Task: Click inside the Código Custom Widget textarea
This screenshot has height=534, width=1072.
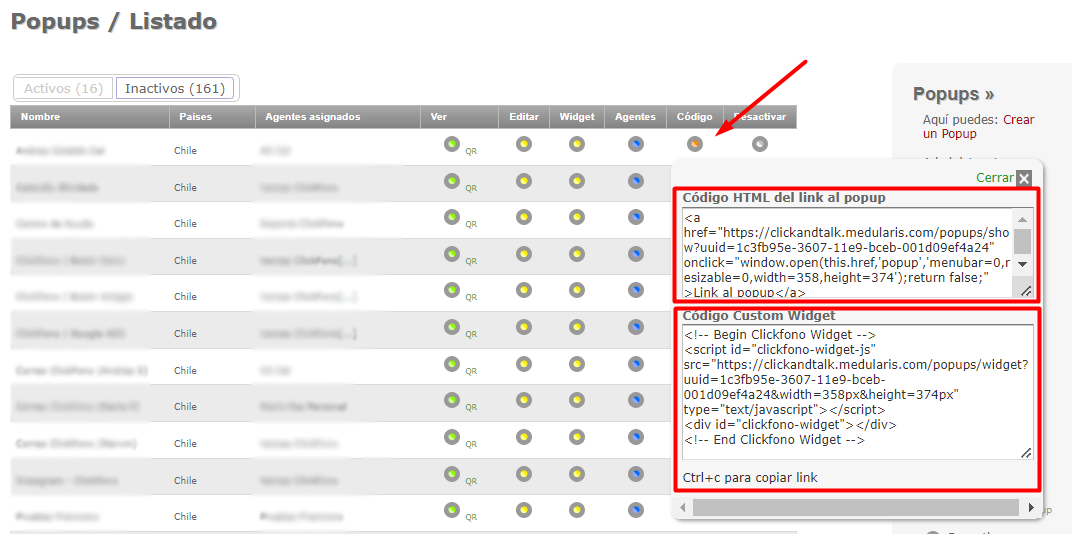Action: pos(858,392)
